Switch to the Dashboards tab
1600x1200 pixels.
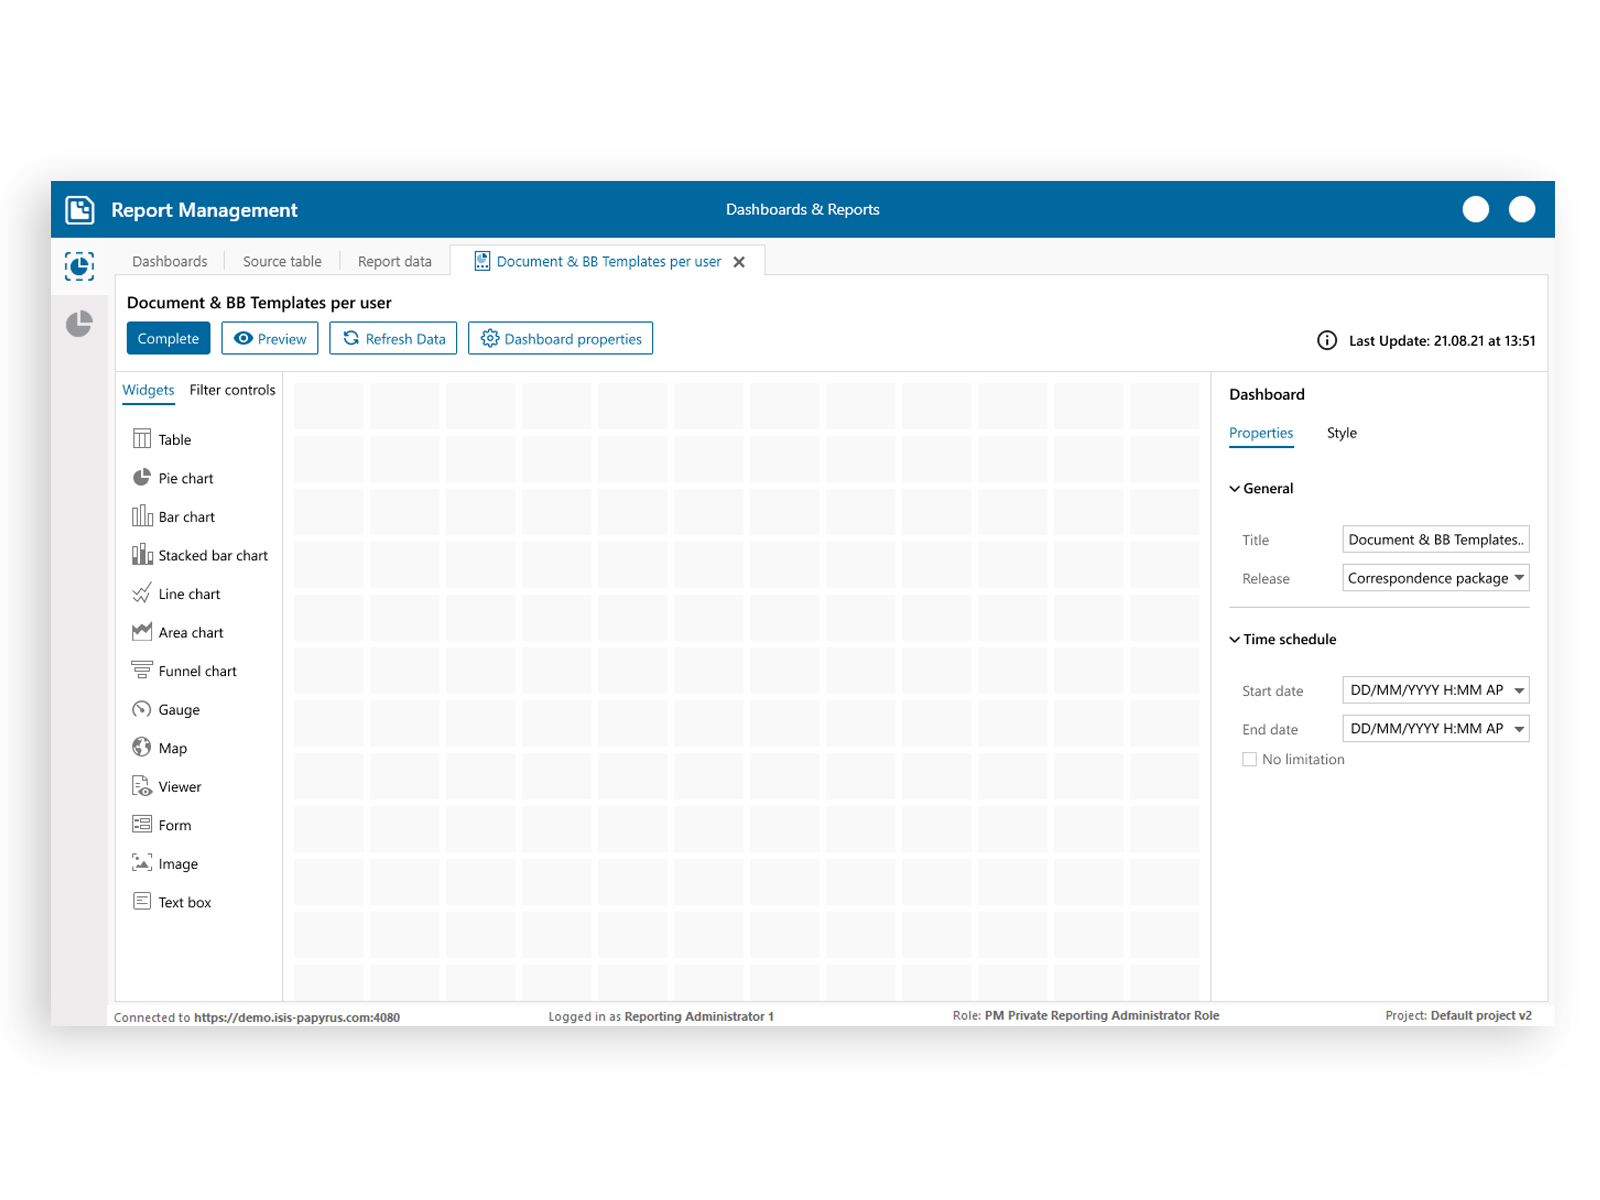[170, 261]
